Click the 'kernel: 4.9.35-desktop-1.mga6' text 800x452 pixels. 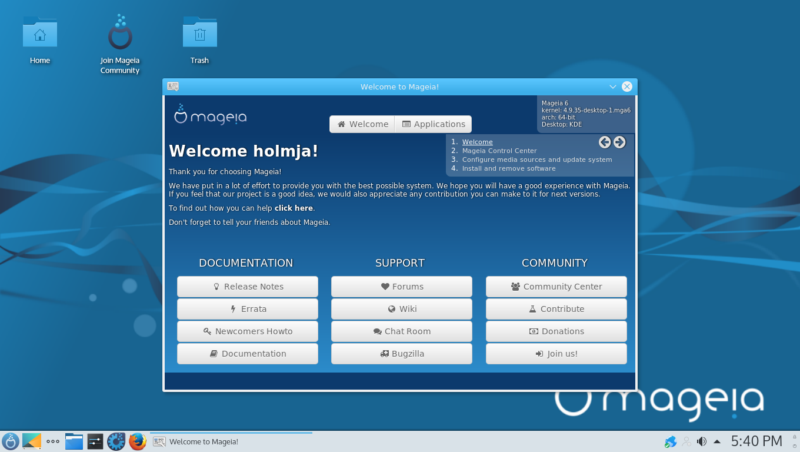586,110
